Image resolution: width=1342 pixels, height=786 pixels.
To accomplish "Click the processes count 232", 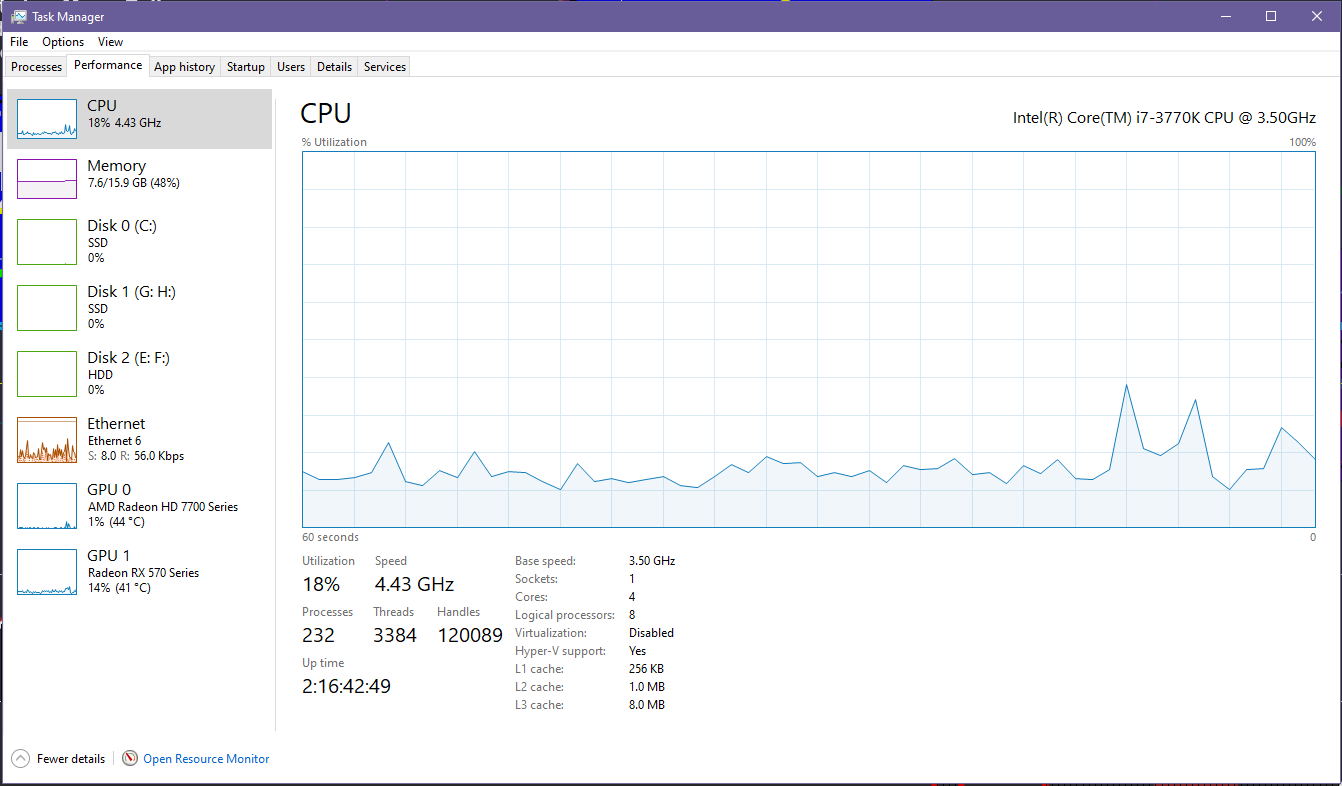I will click(318, 635).
